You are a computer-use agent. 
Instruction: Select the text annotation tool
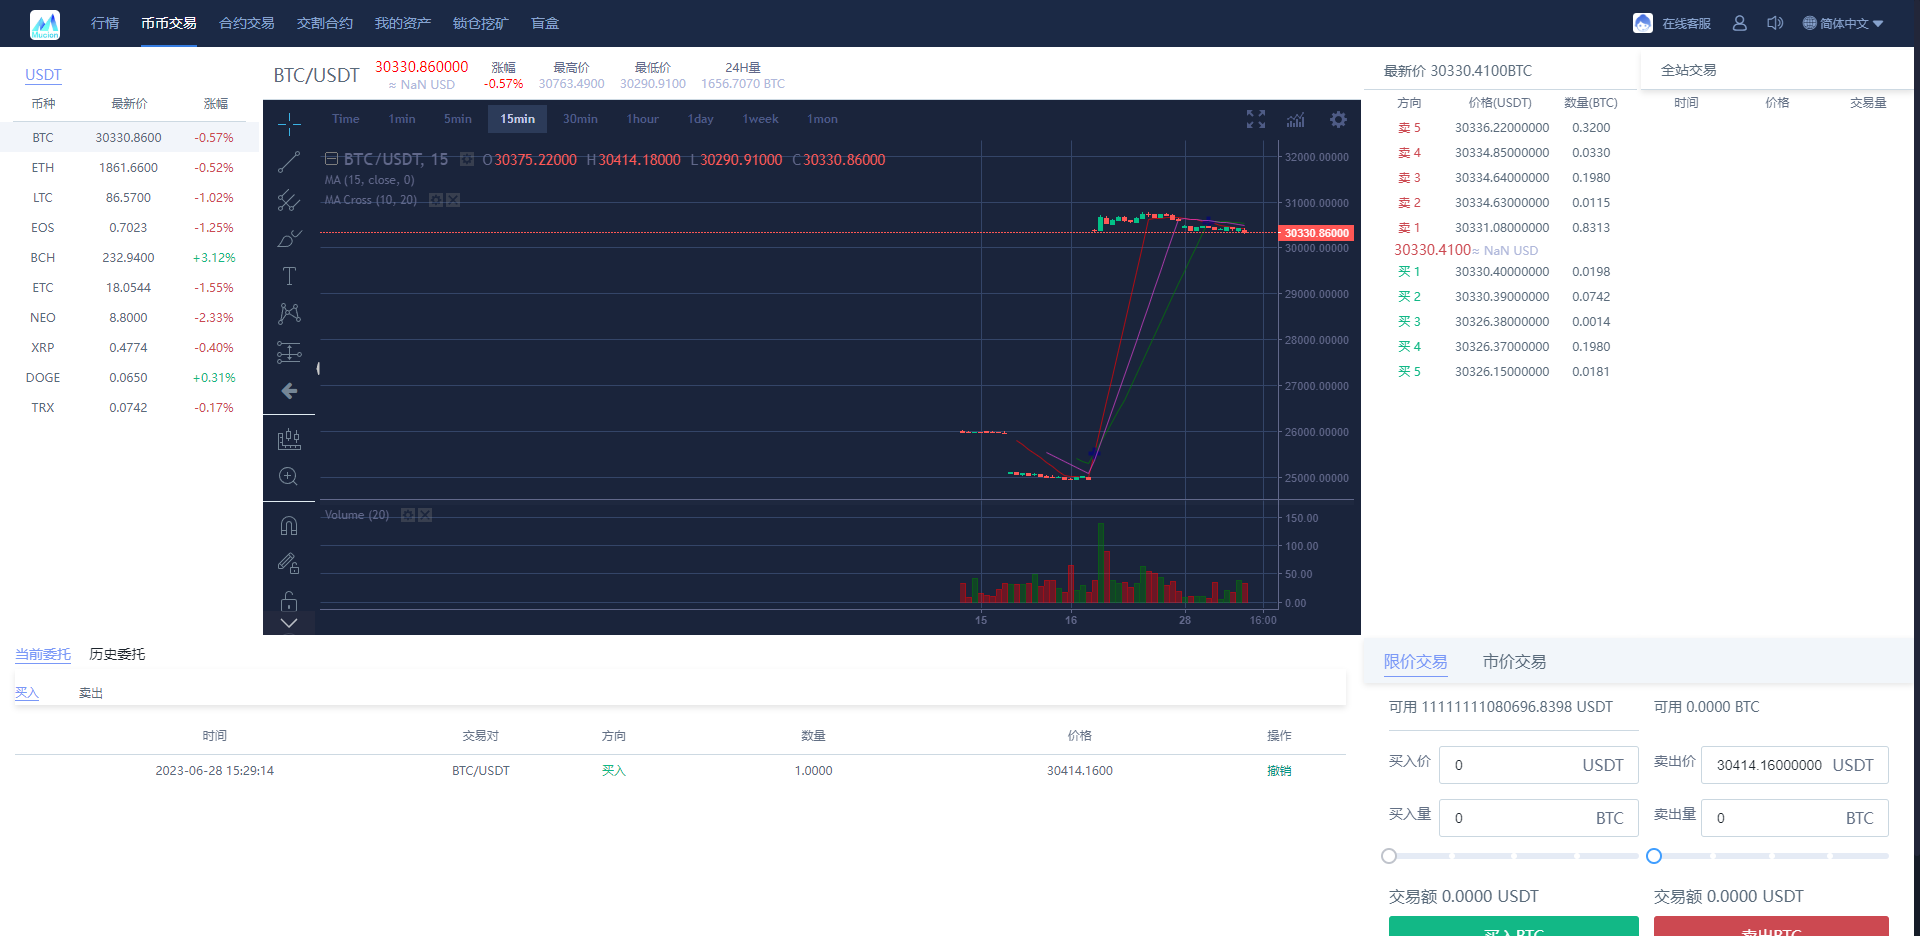click(289, 276)
